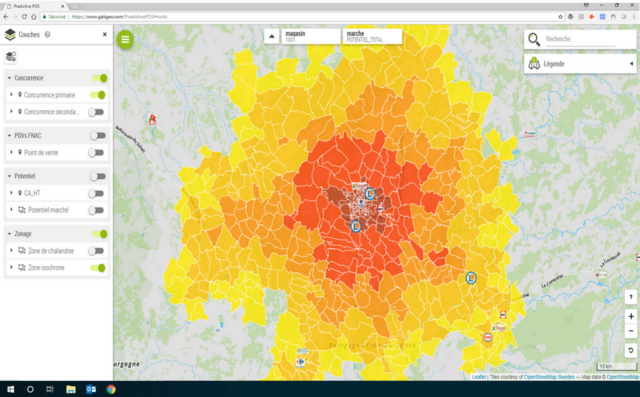
Task: Open a new browser tab
Action: point(75,7)
